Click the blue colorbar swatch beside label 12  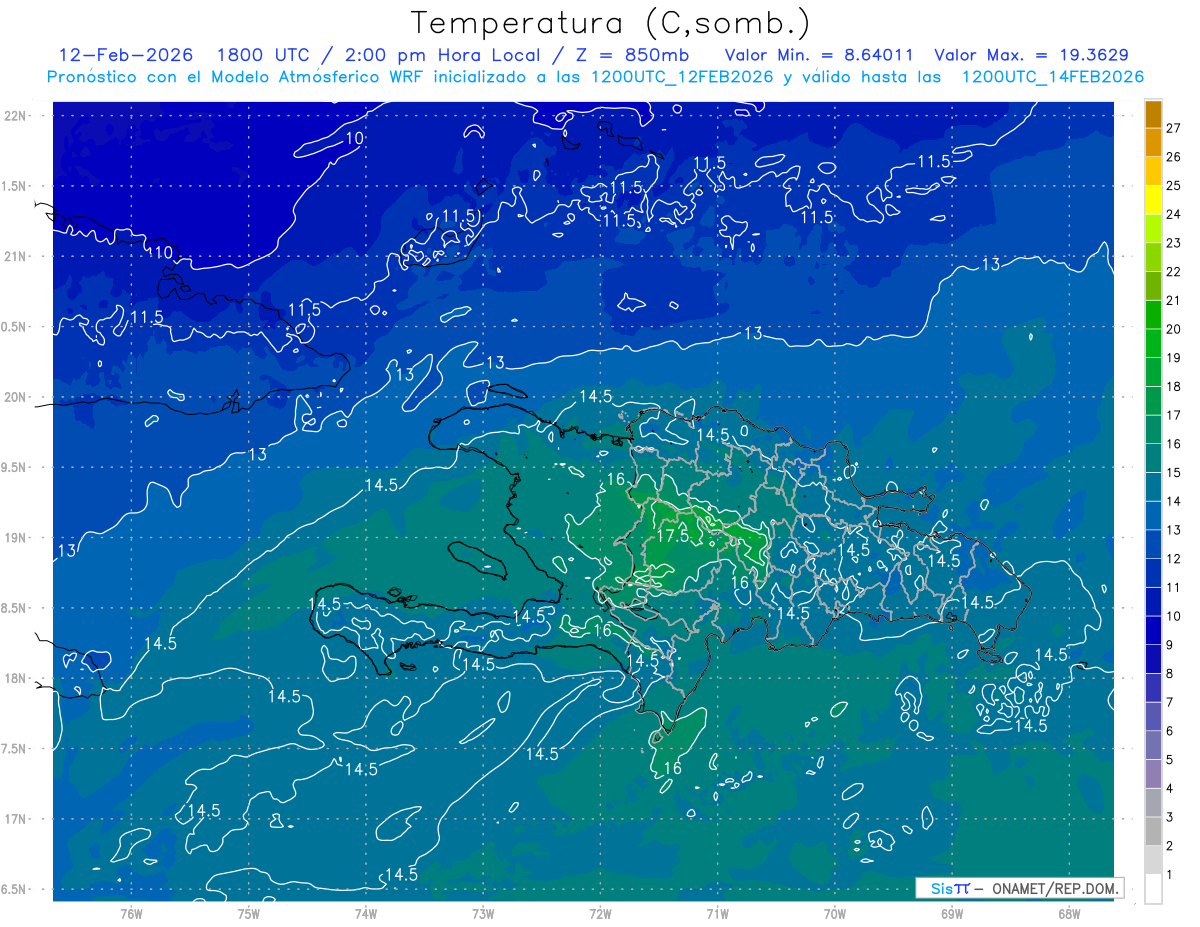tap(1153, 545)
